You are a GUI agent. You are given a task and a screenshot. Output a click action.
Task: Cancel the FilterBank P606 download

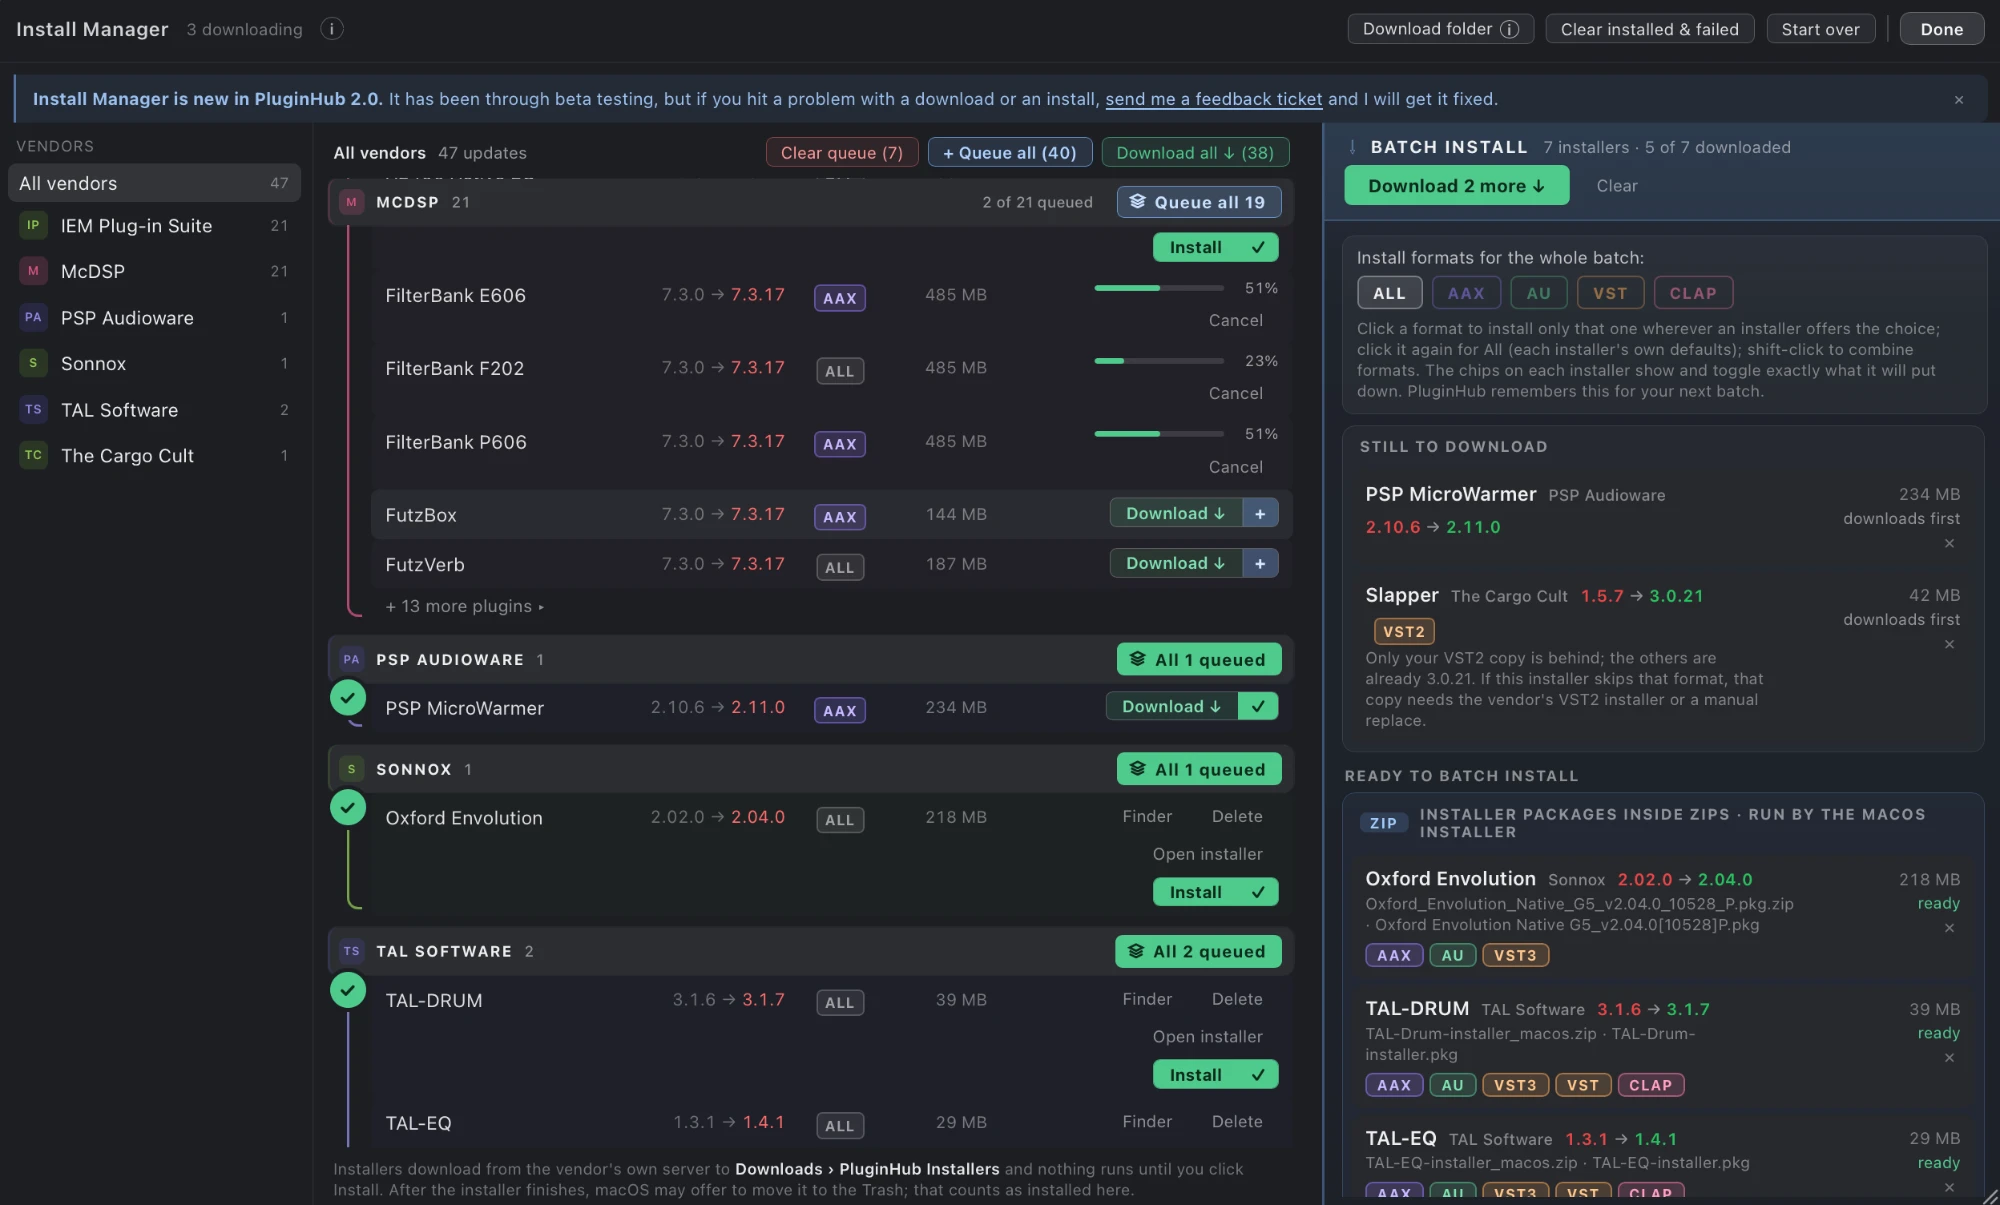tap(1235, 467)
